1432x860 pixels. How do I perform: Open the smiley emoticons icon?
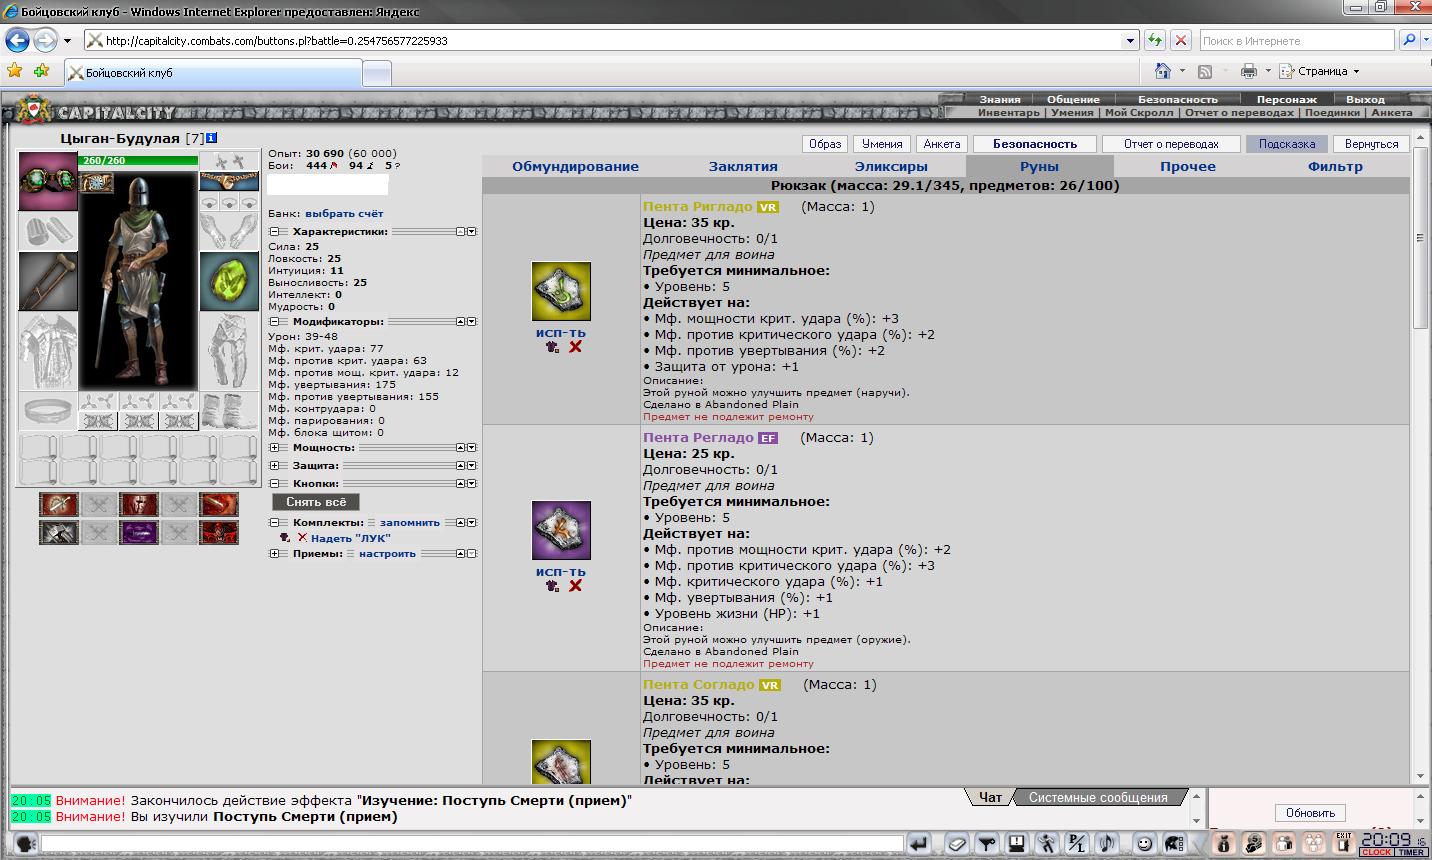click(1146, 843)
